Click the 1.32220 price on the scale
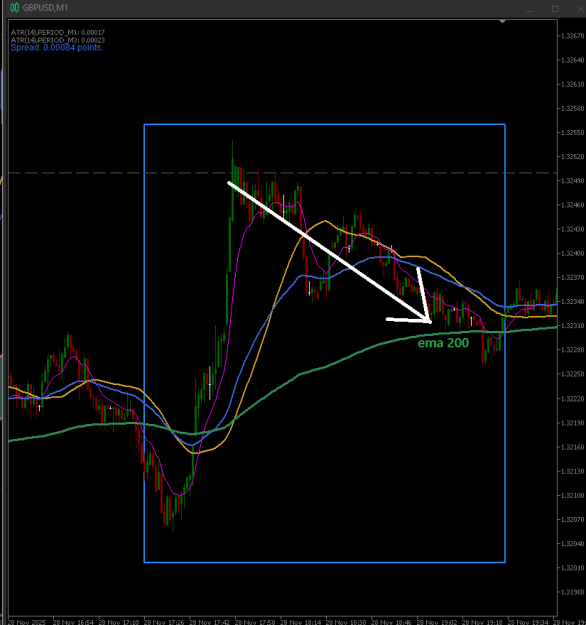The height and width of the screenshot is (625, 586). [x=572, y=399]
